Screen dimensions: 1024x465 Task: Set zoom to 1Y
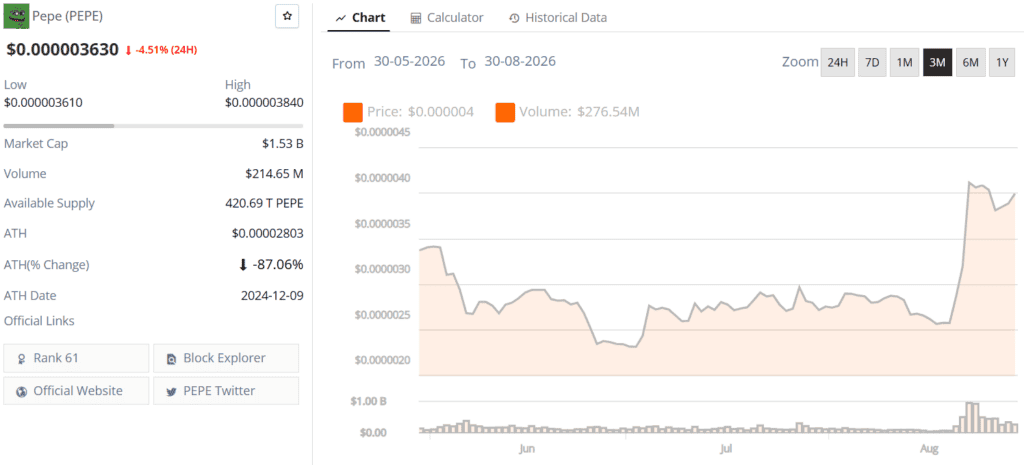click(1002, 63)
